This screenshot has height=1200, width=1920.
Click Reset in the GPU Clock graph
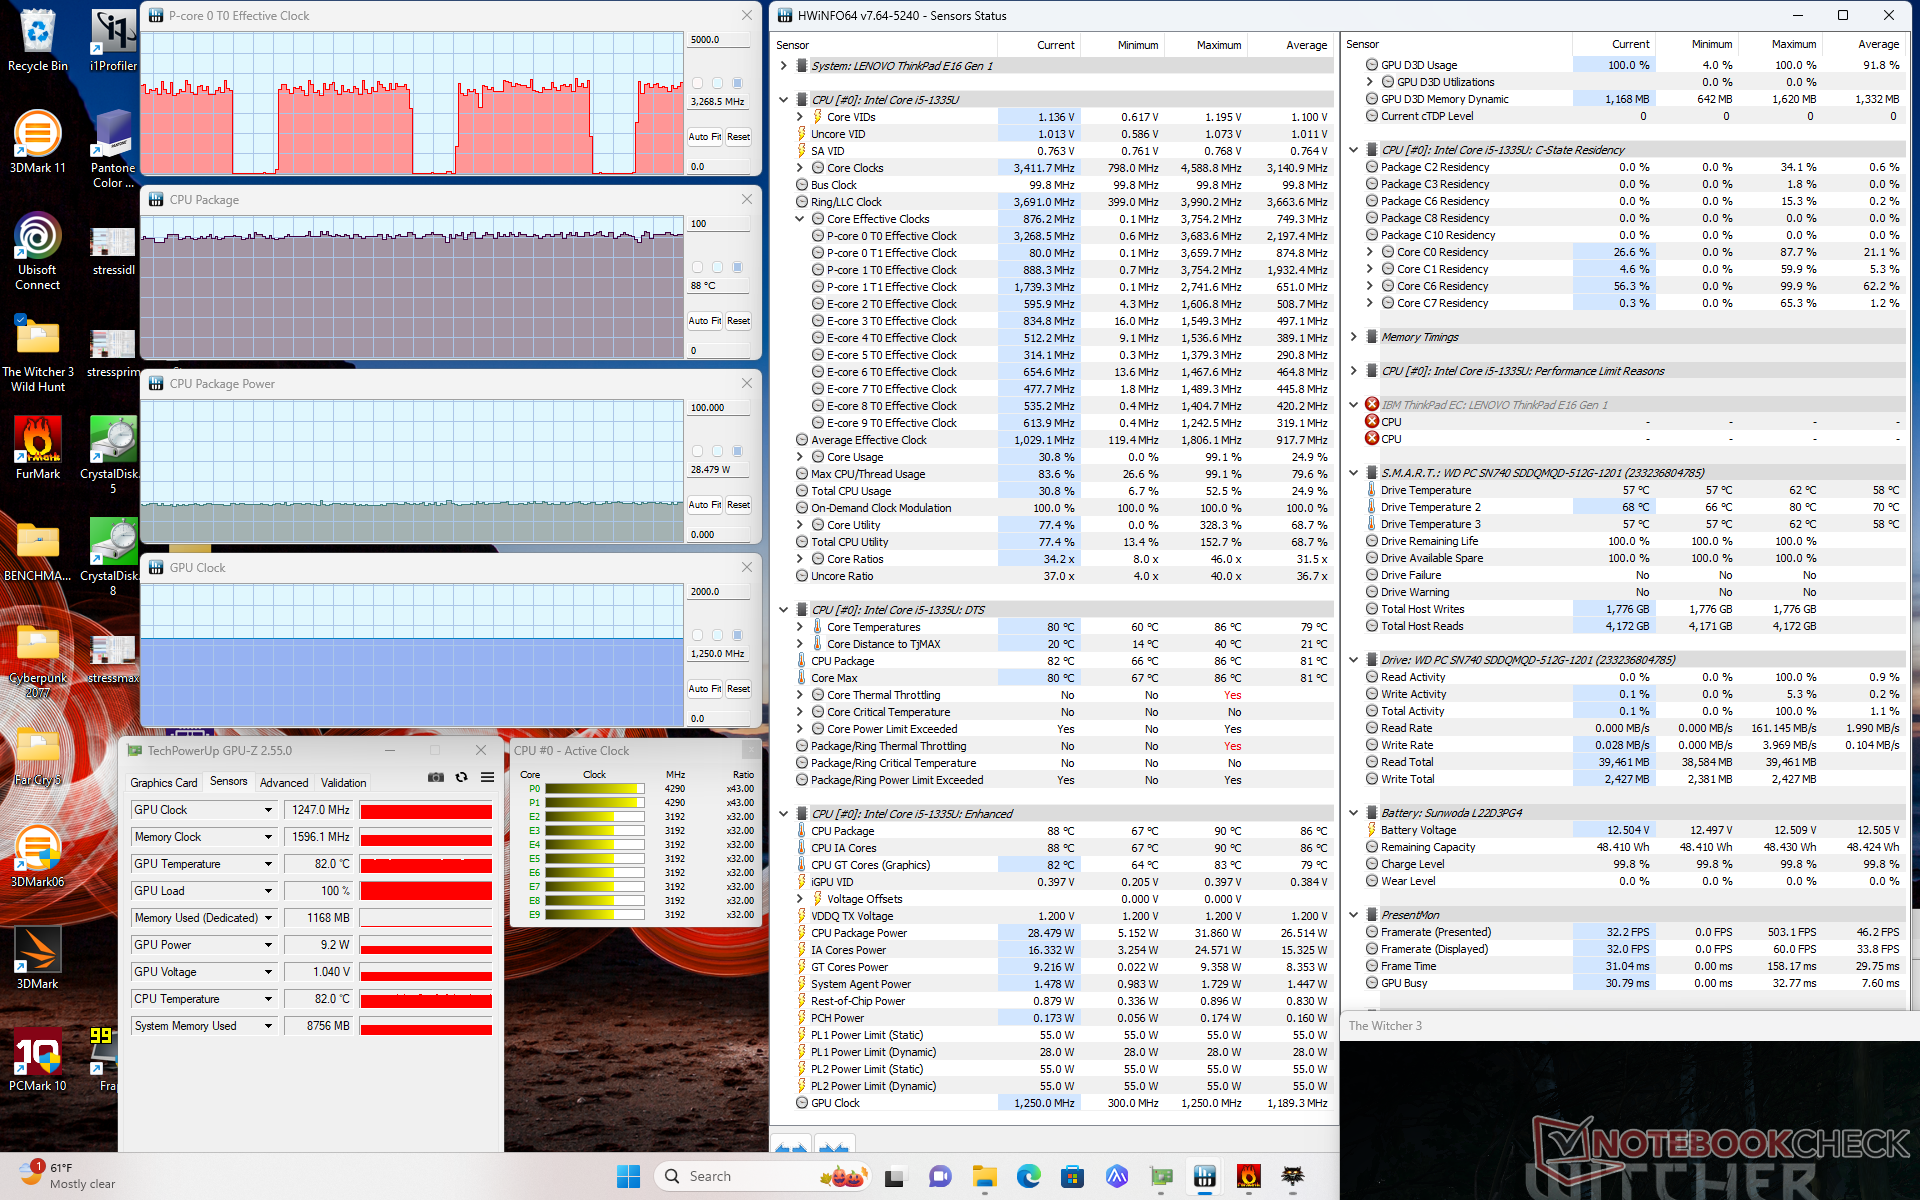(x=738, y=689)
